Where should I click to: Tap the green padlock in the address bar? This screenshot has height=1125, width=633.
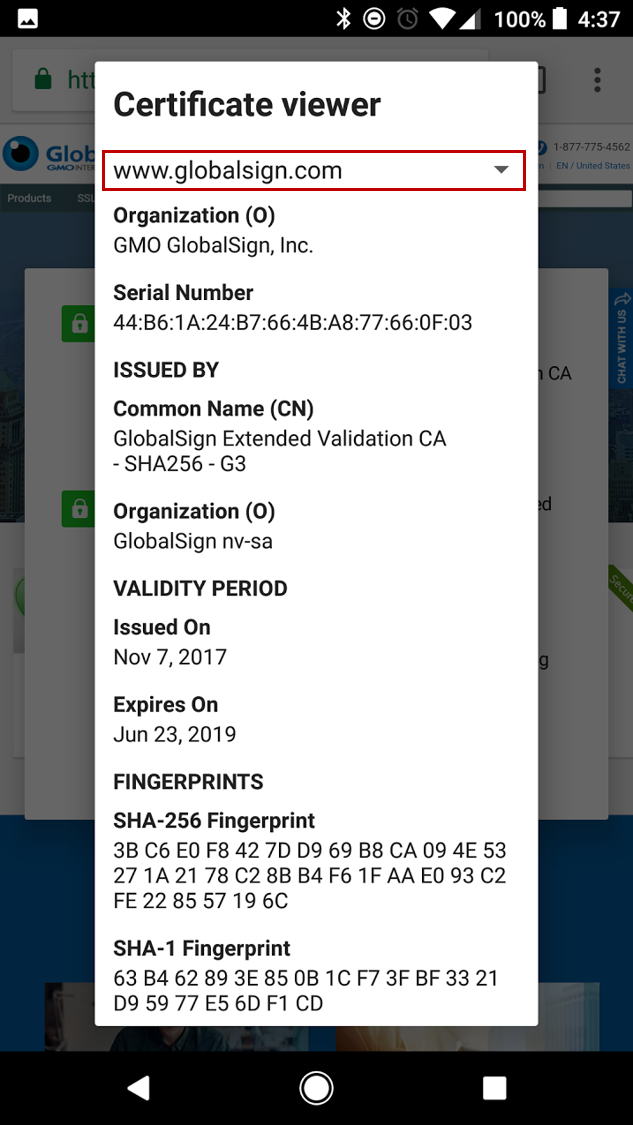click(42, 79)
